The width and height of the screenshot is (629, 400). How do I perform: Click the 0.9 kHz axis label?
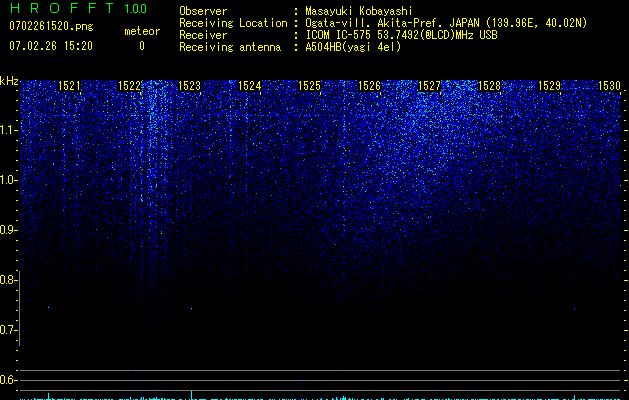[x=8, y=230]
